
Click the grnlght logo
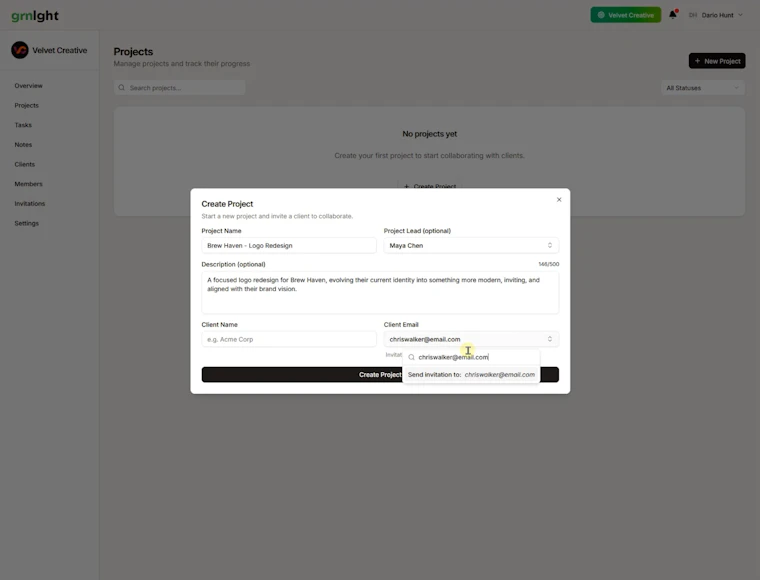(x=35, y=16)
